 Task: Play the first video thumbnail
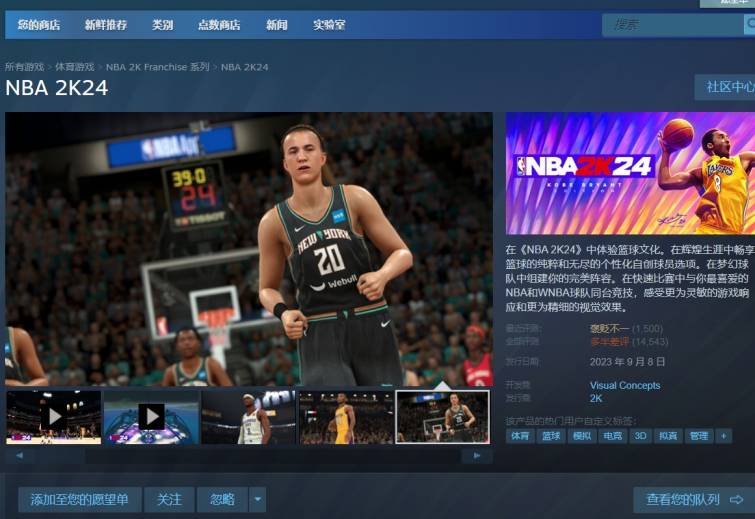(x=54, y=416)
